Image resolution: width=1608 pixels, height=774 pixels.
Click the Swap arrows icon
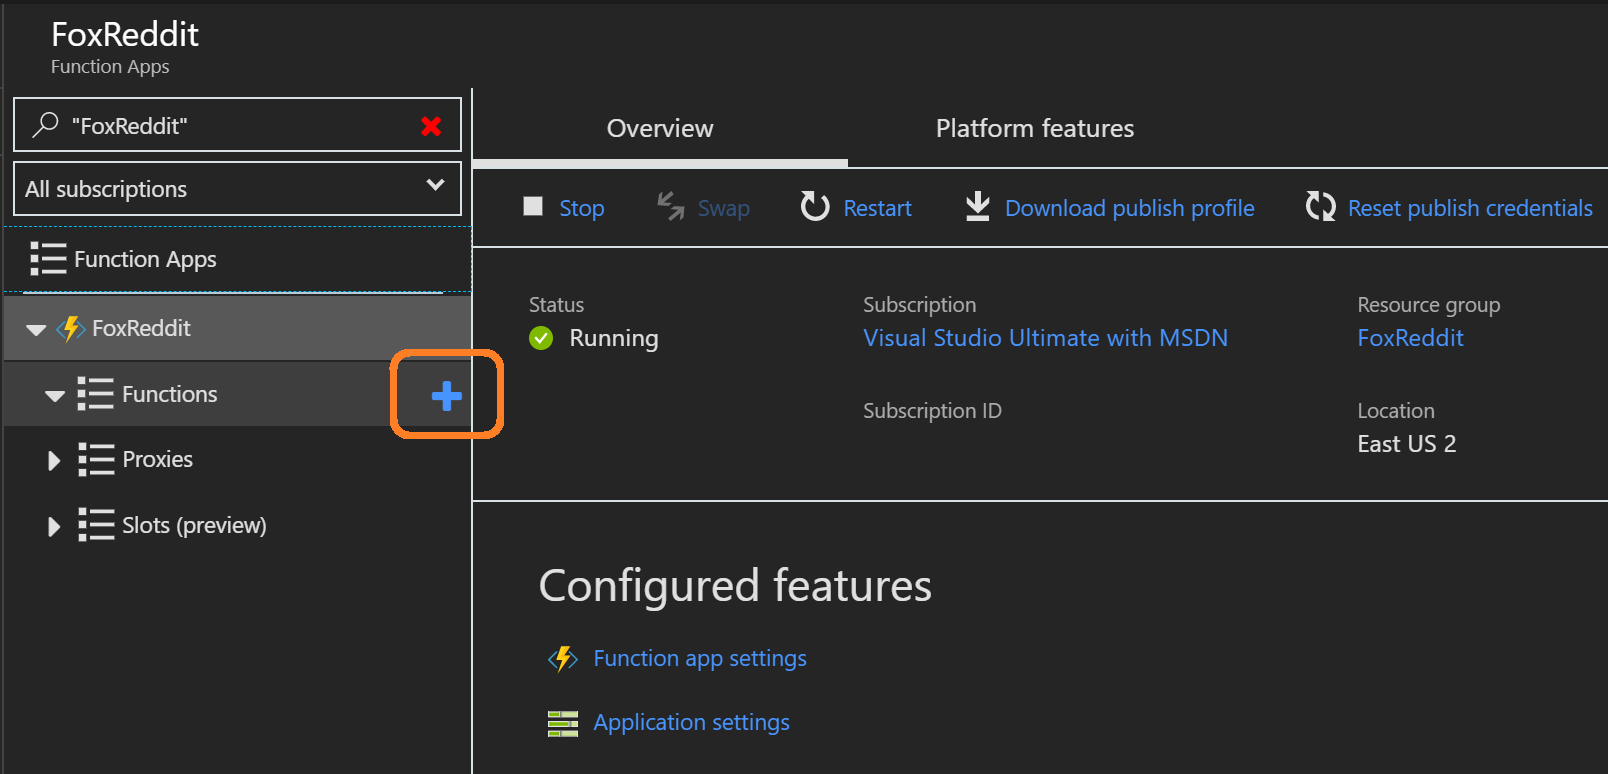point(671,206)
